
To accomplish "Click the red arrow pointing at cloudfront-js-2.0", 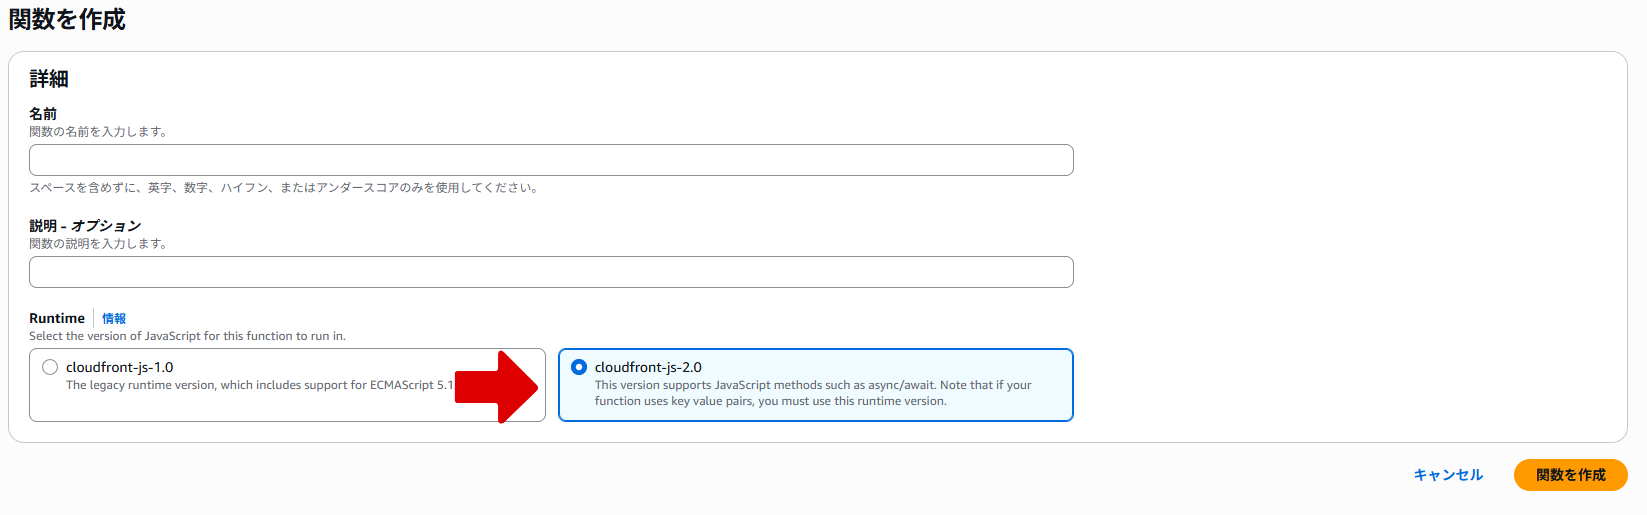I will pyautogui.click(x=499, y=386).
